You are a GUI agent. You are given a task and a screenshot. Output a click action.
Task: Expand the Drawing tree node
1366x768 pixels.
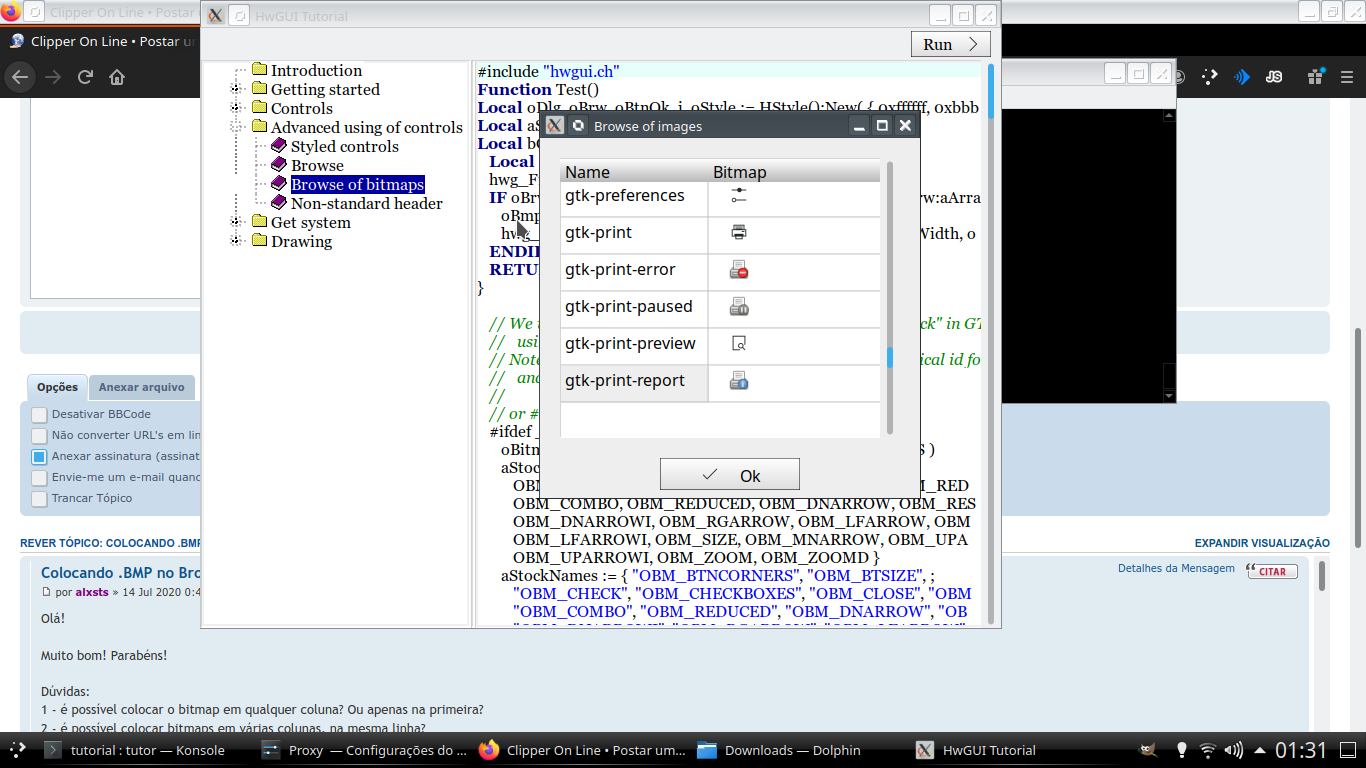pos(237,242)
